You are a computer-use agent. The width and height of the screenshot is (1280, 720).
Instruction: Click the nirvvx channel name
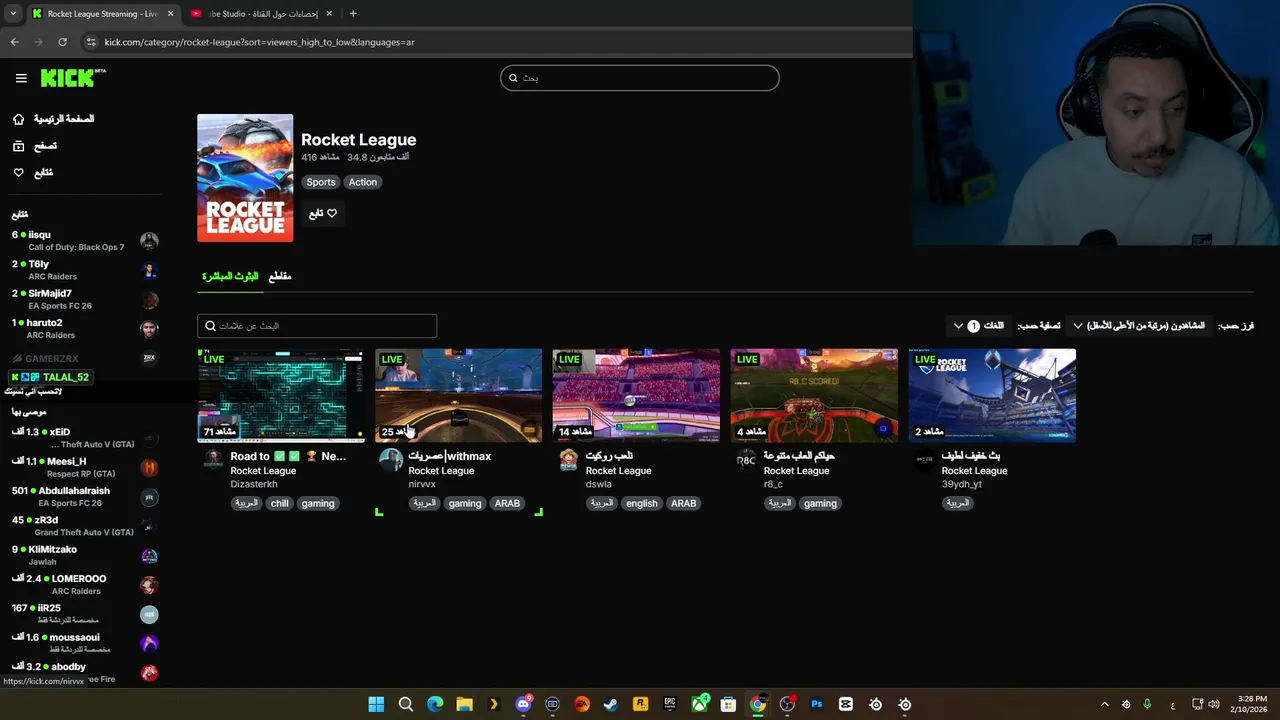coord(422,484)
